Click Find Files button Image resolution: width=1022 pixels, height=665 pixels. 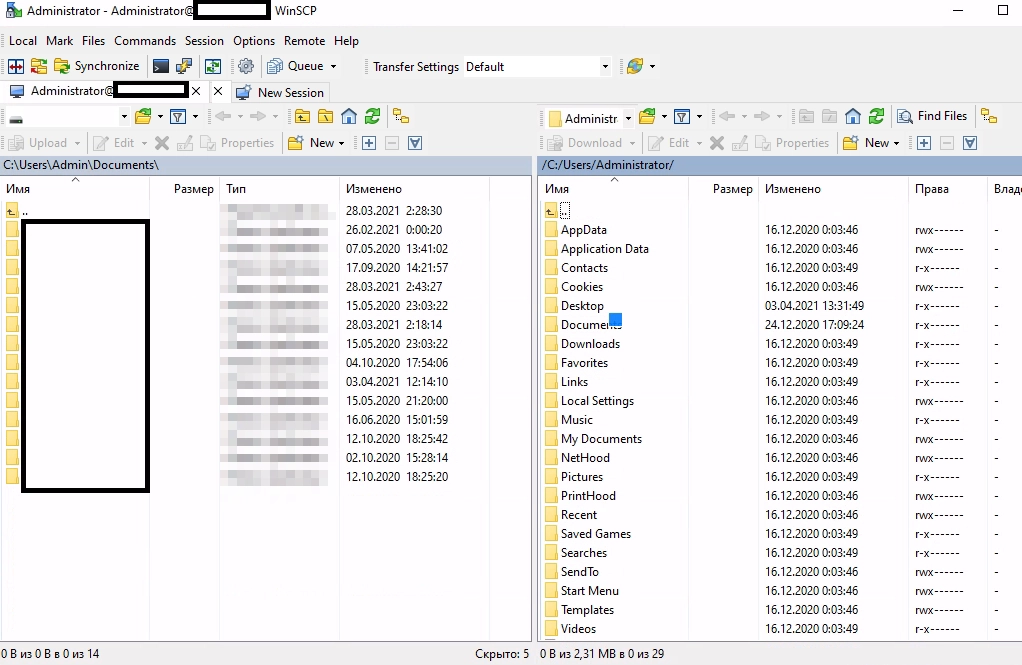pyautogui.click(x=932, y=116)
